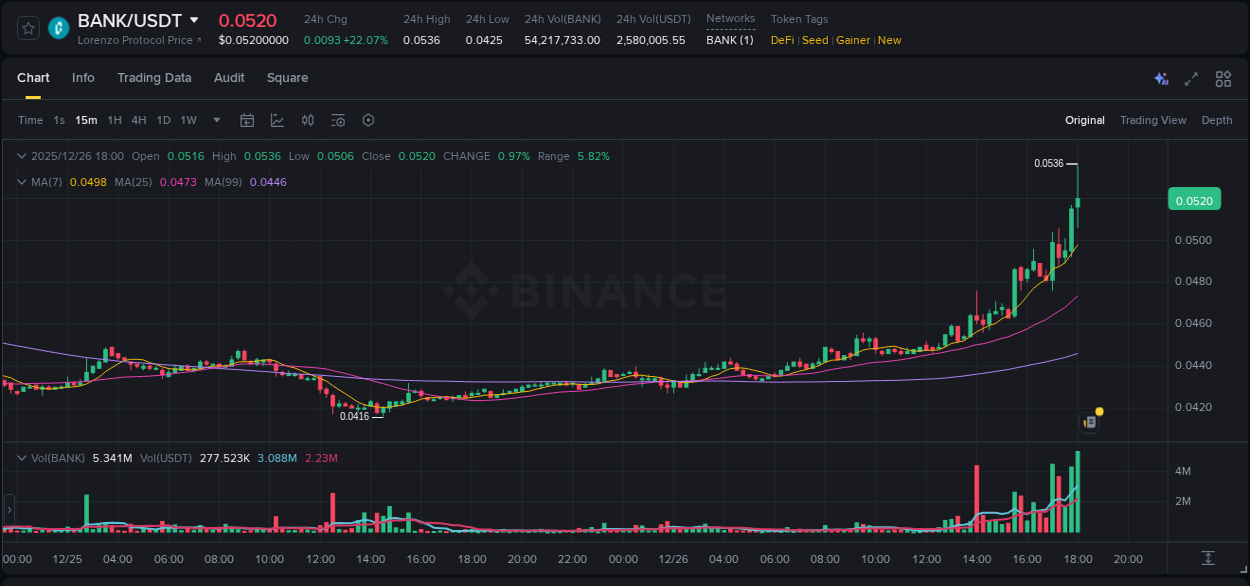
Task: Favorite BANK/USDT using the star icon
Action: (x=27, y=28)
